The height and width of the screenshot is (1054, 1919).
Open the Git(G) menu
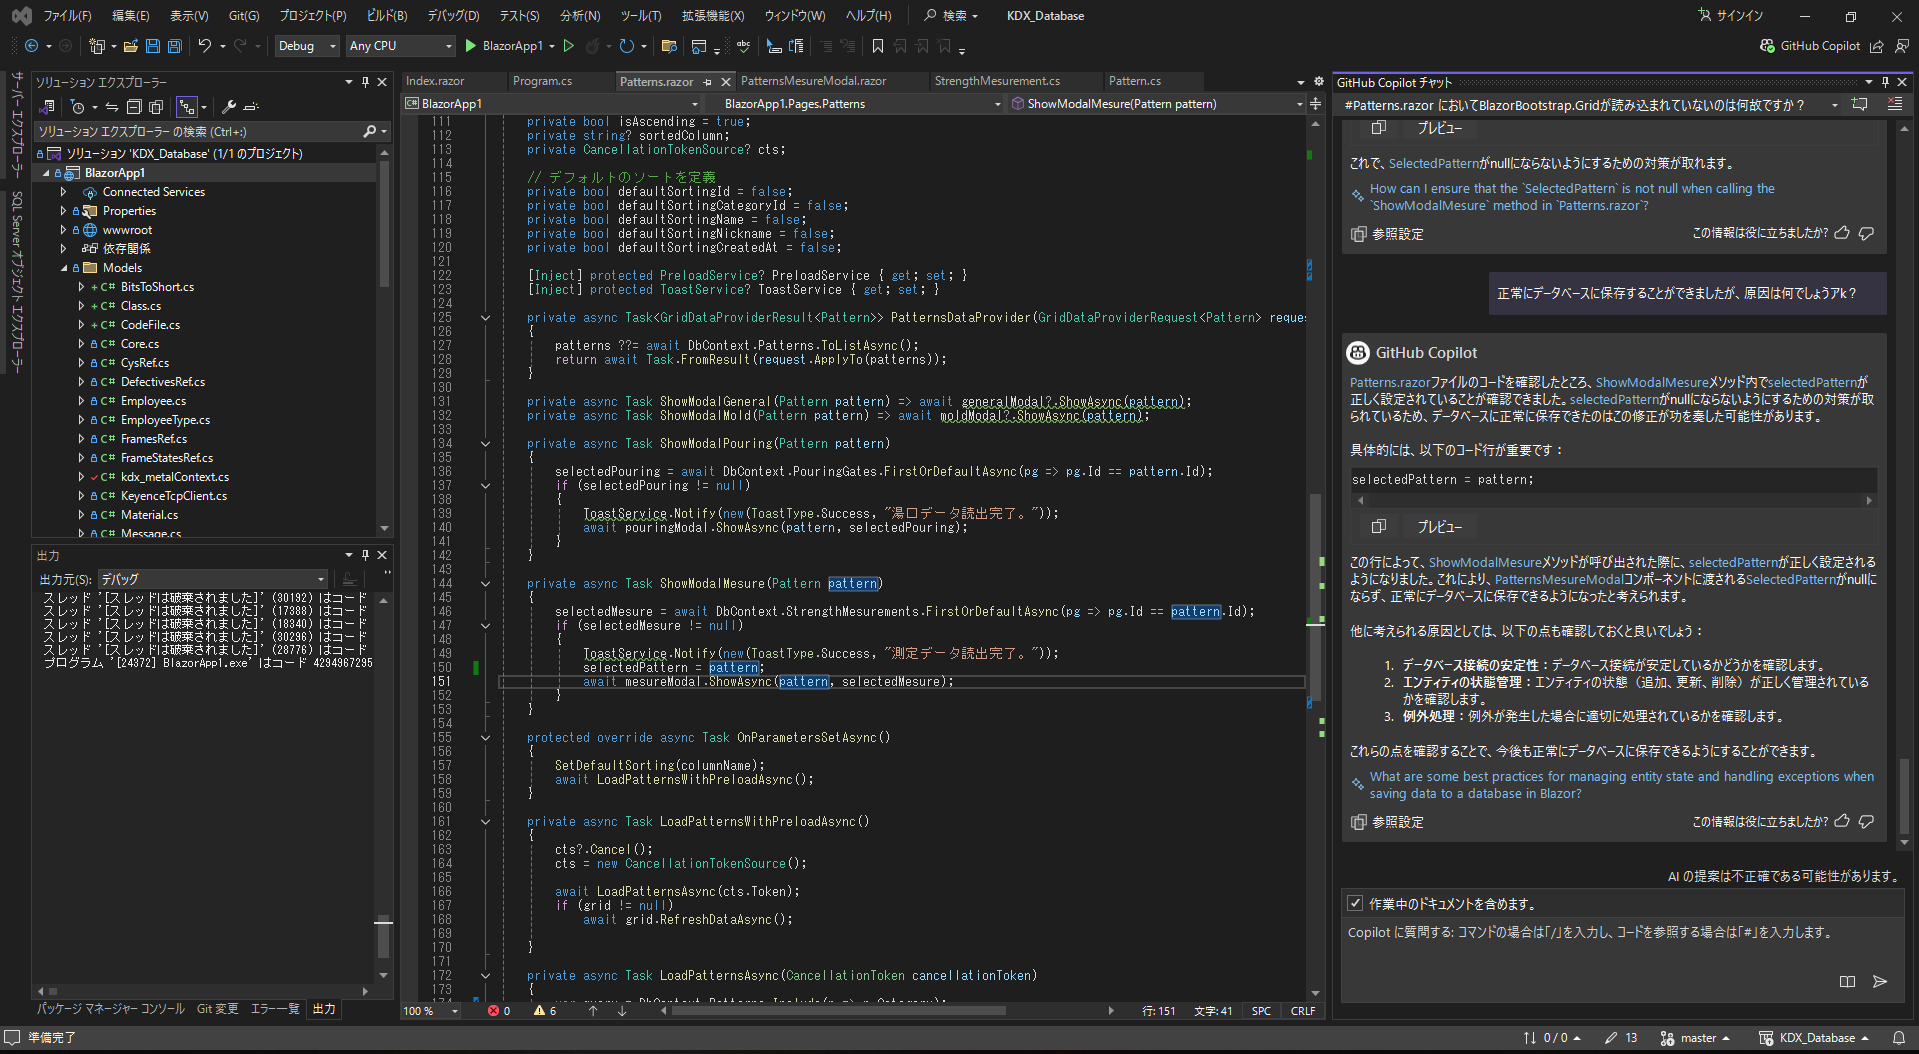(x=243, y=16)
